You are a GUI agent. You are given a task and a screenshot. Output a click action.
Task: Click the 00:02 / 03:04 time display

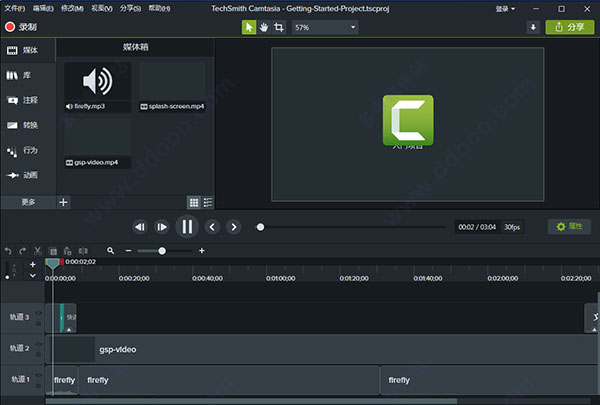click(477, 227)
